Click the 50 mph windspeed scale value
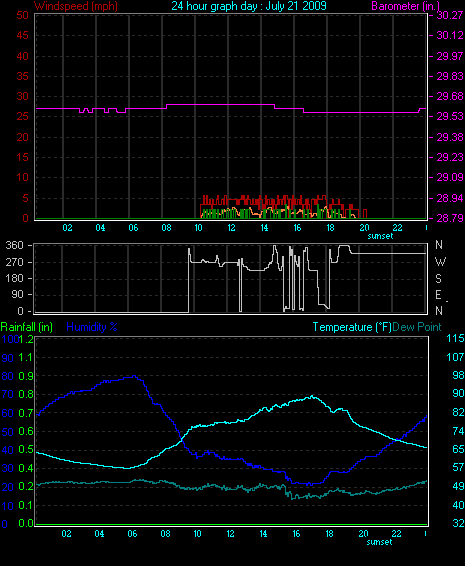 click(x=22, y=15)
